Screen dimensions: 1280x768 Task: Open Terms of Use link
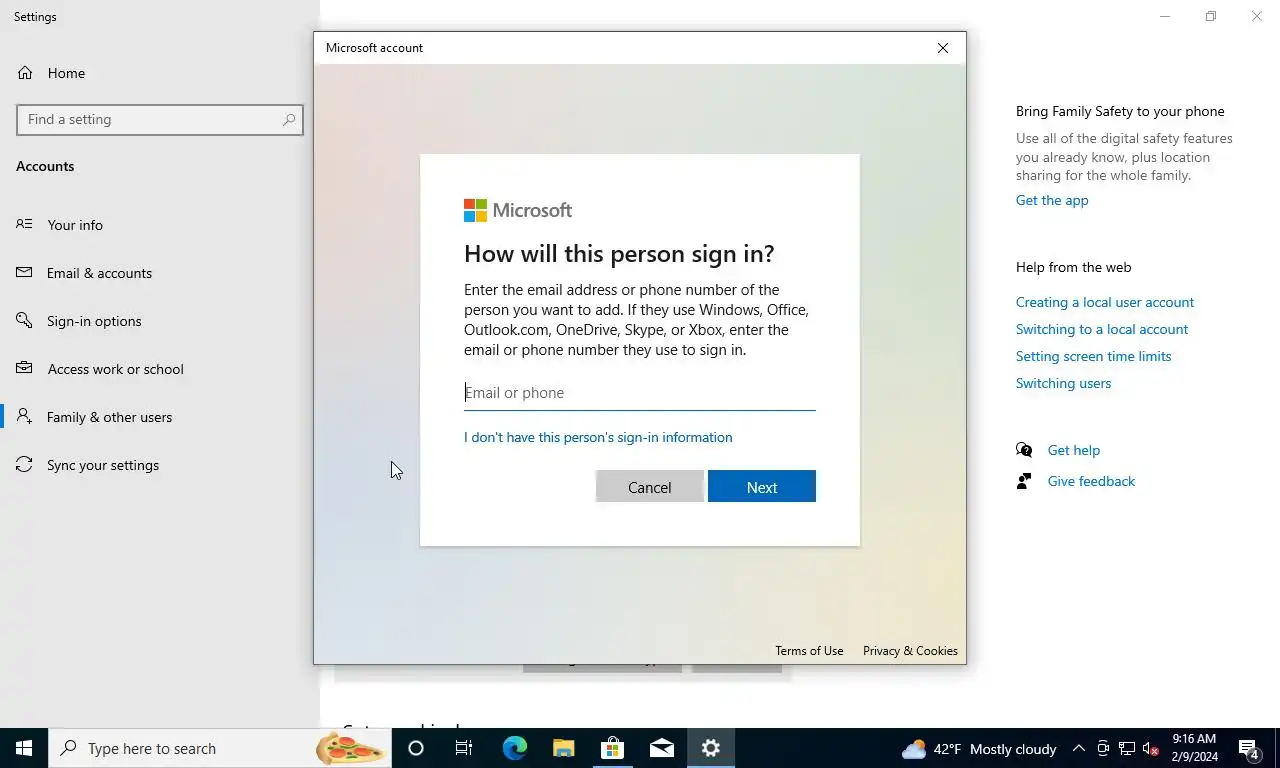[x=809, y=650]
